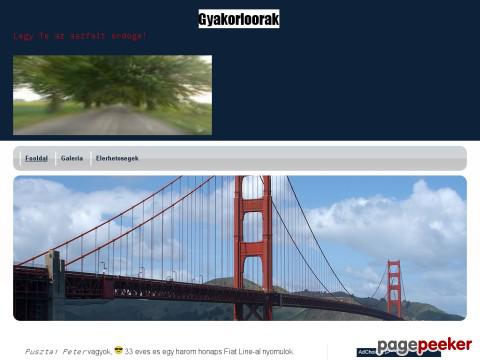Click the blurred tree-lined road image

coord(112,95)
